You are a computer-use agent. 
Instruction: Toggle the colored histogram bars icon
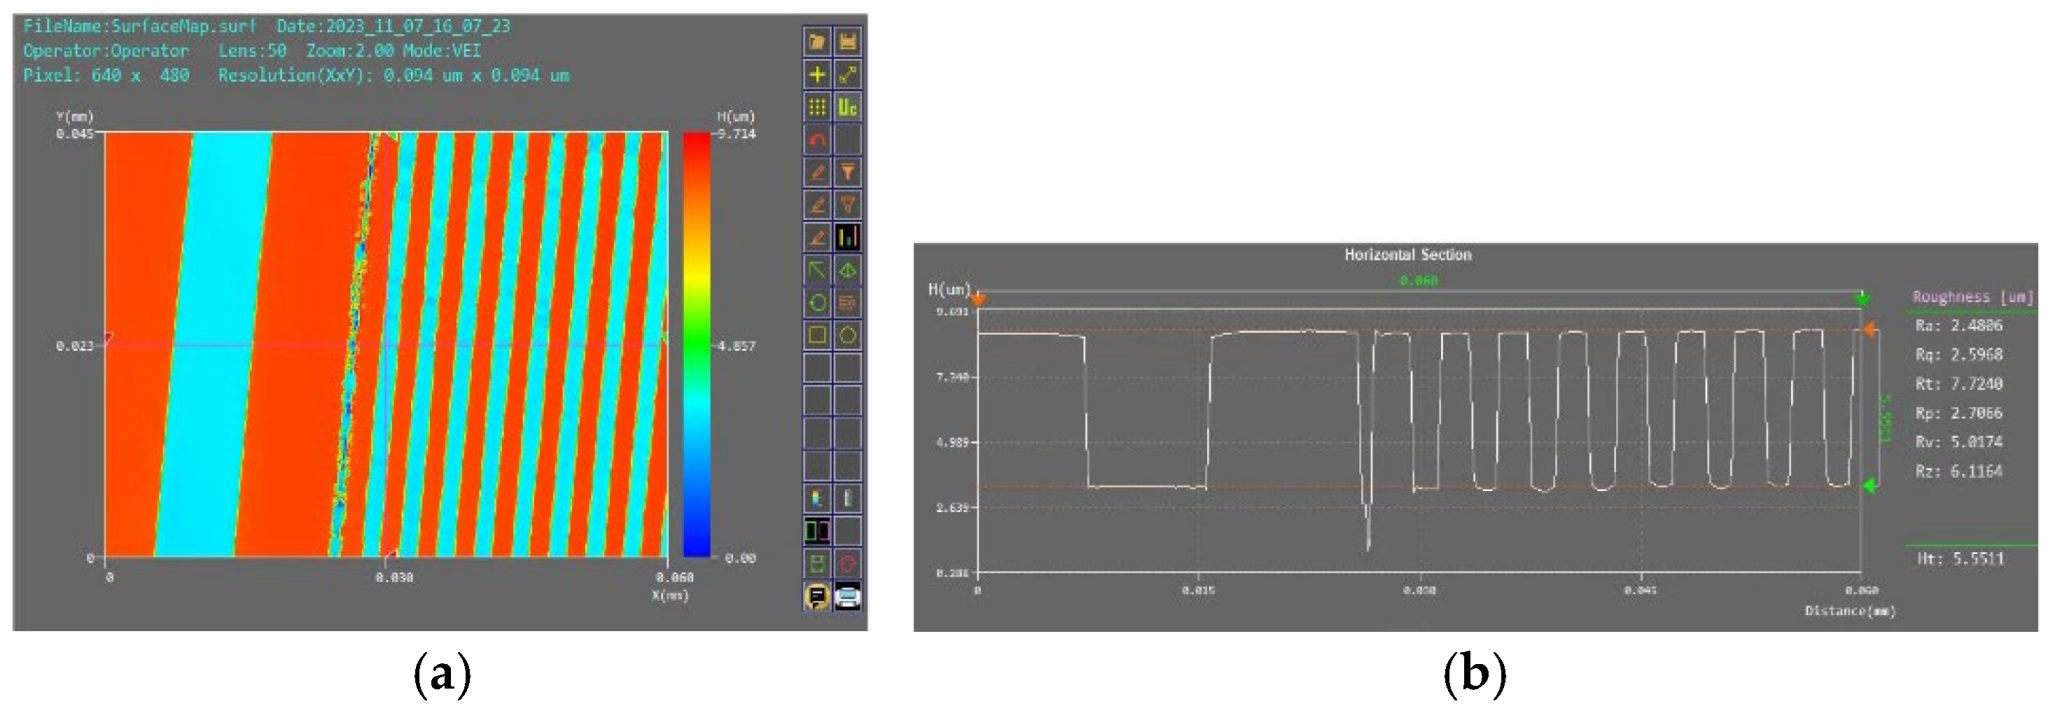(848, 237)
